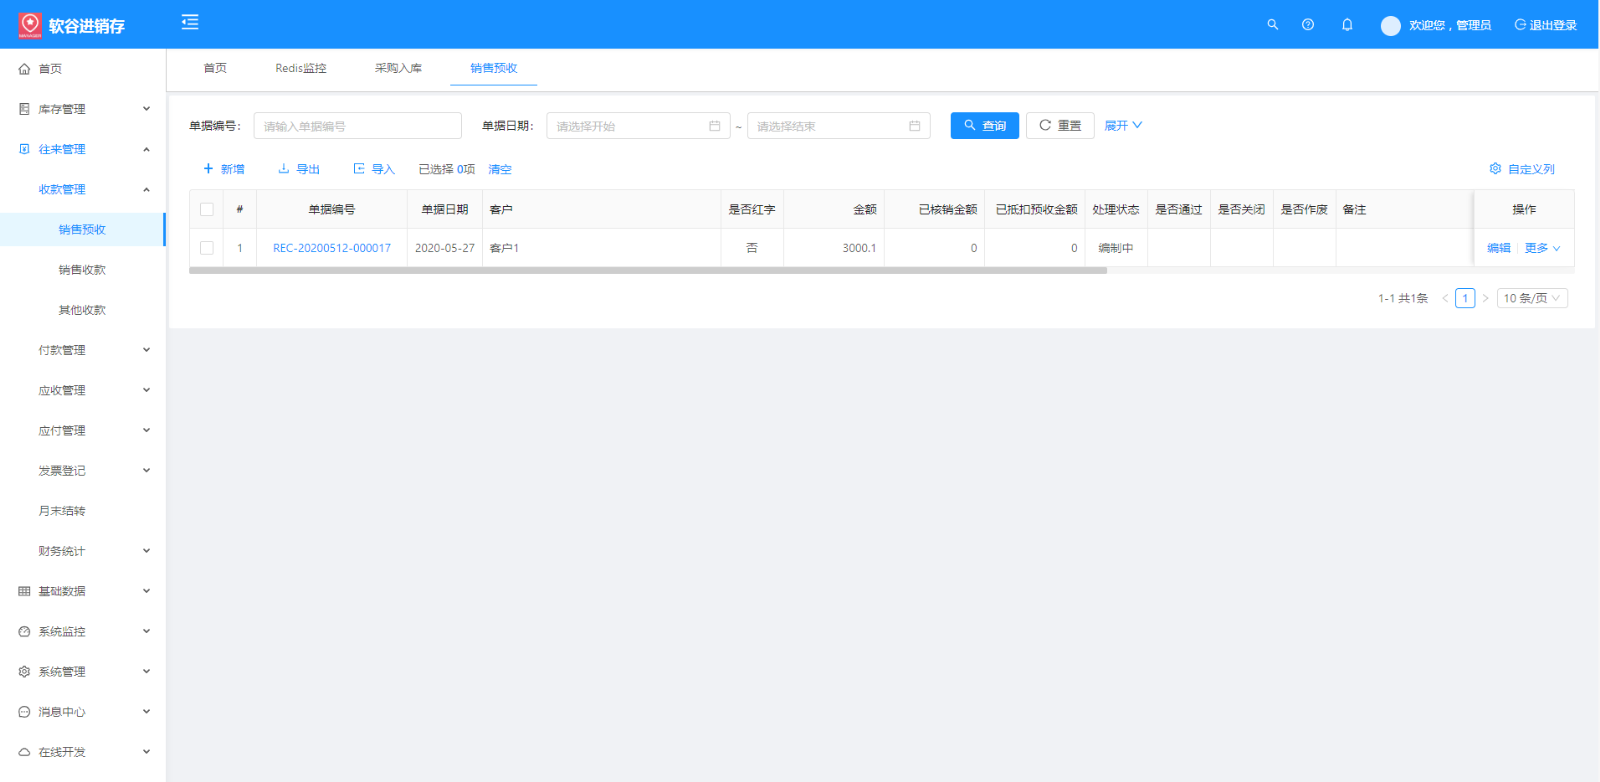Expand the 展开 filter options
This screenshot has height=782, width=1600.
(1122, 126)
